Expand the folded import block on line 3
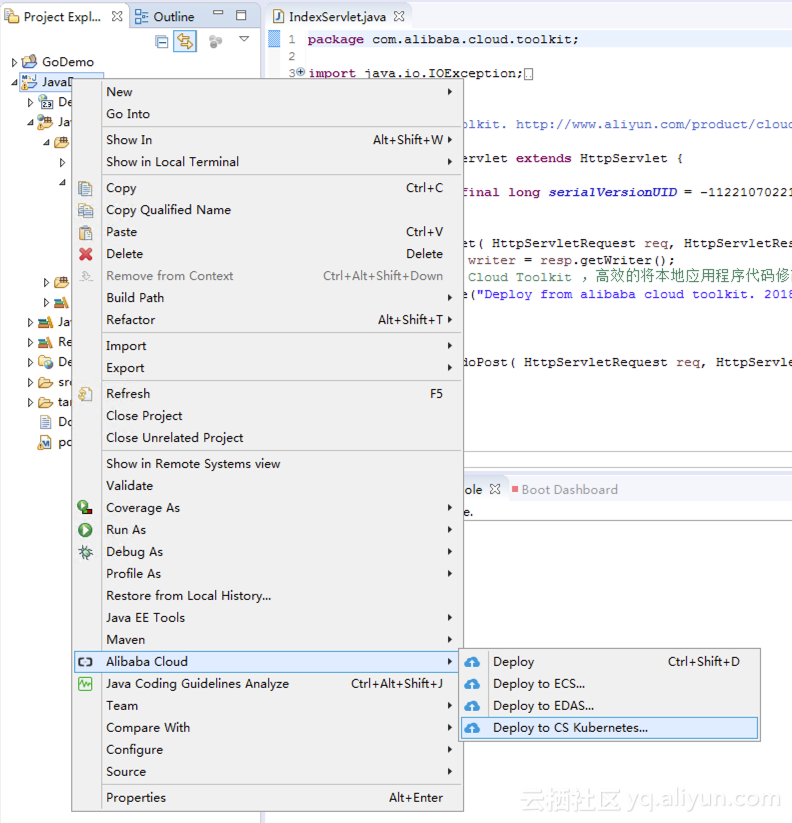 [x=301, y=72]
